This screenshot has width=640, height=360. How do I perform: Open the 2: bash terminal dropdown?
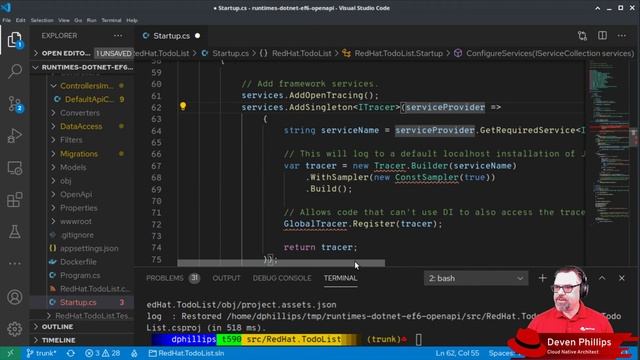pyautogui.click(x=476, y=278)
